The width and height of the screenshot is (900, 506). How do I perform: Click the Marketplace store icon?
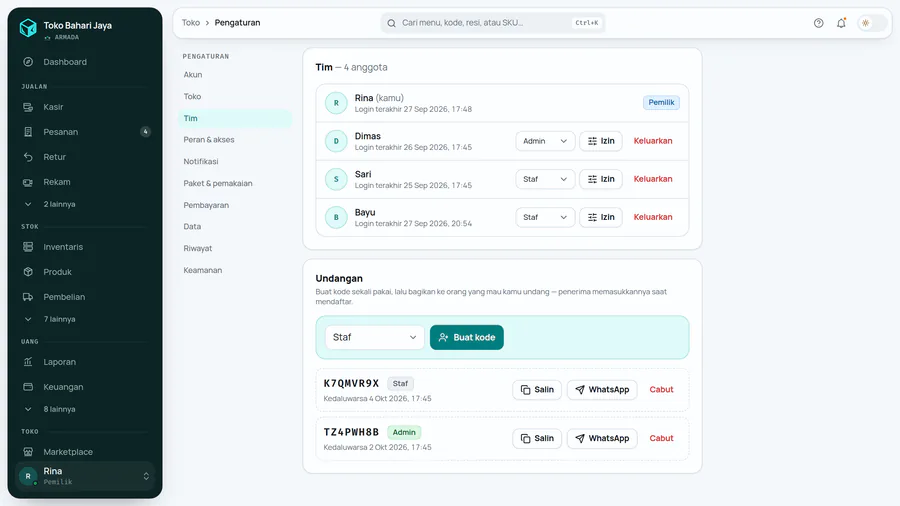[28, 452]
